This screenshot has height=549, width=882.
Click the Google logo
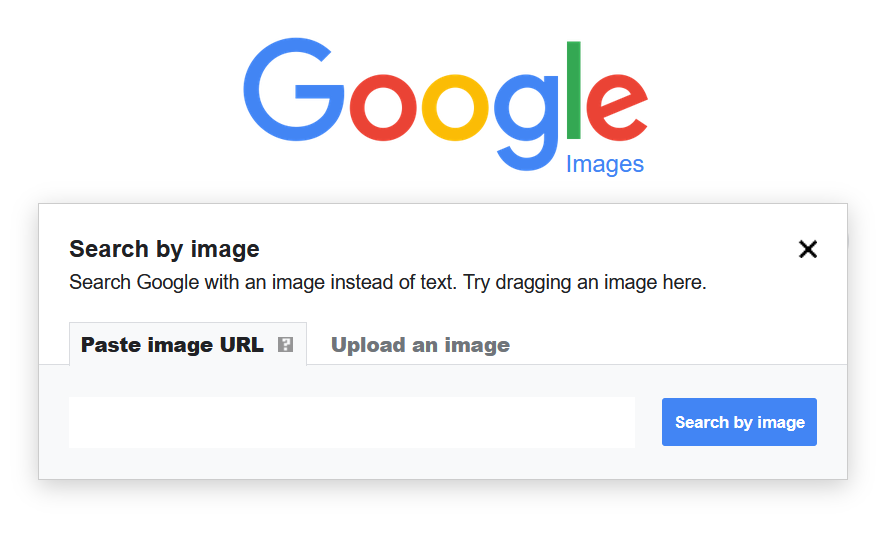pyautogui.click(x=445, y=100)
